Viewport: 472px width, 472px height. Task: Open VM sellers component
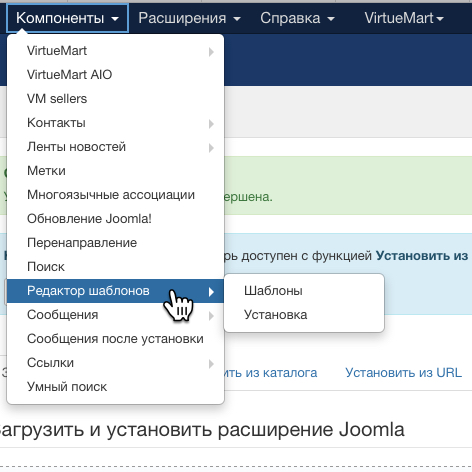[115, 99]
